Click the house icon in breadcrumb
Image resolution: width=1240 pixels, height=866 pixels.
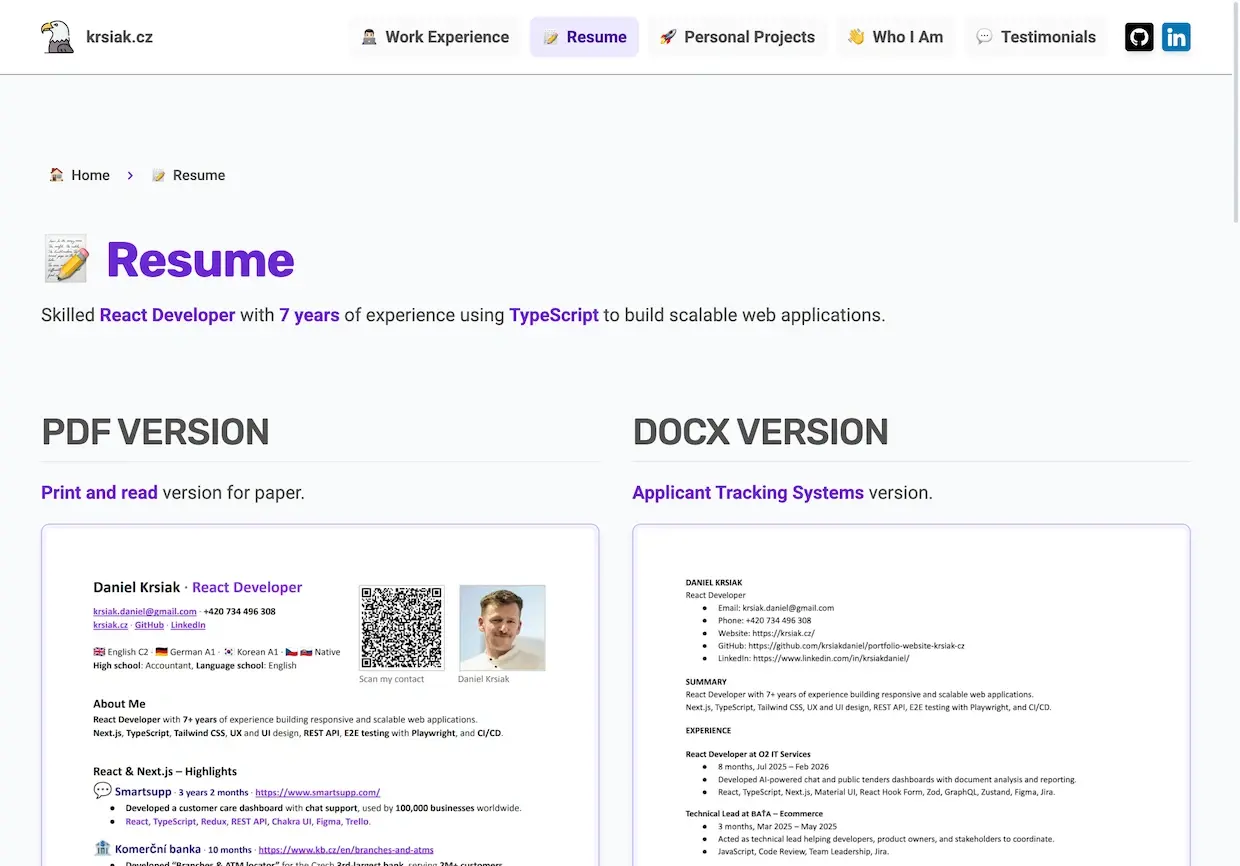57,175
